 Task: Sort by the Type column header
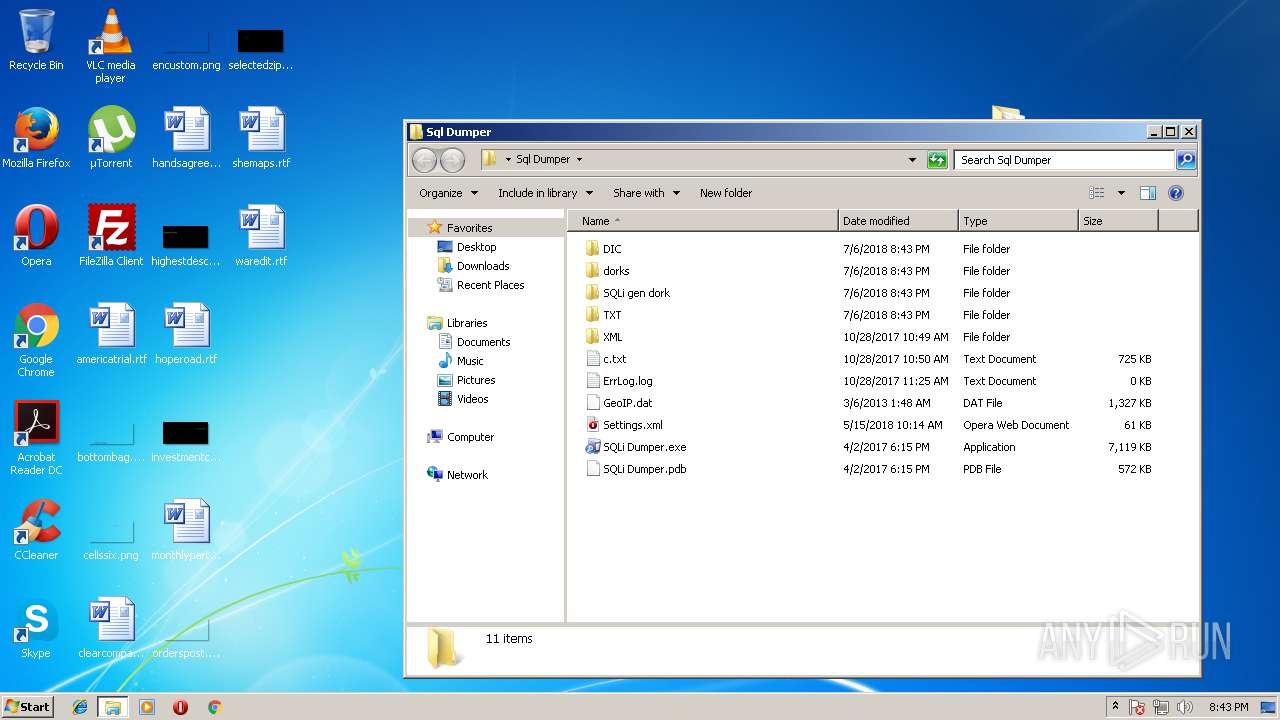[1018, 221]
